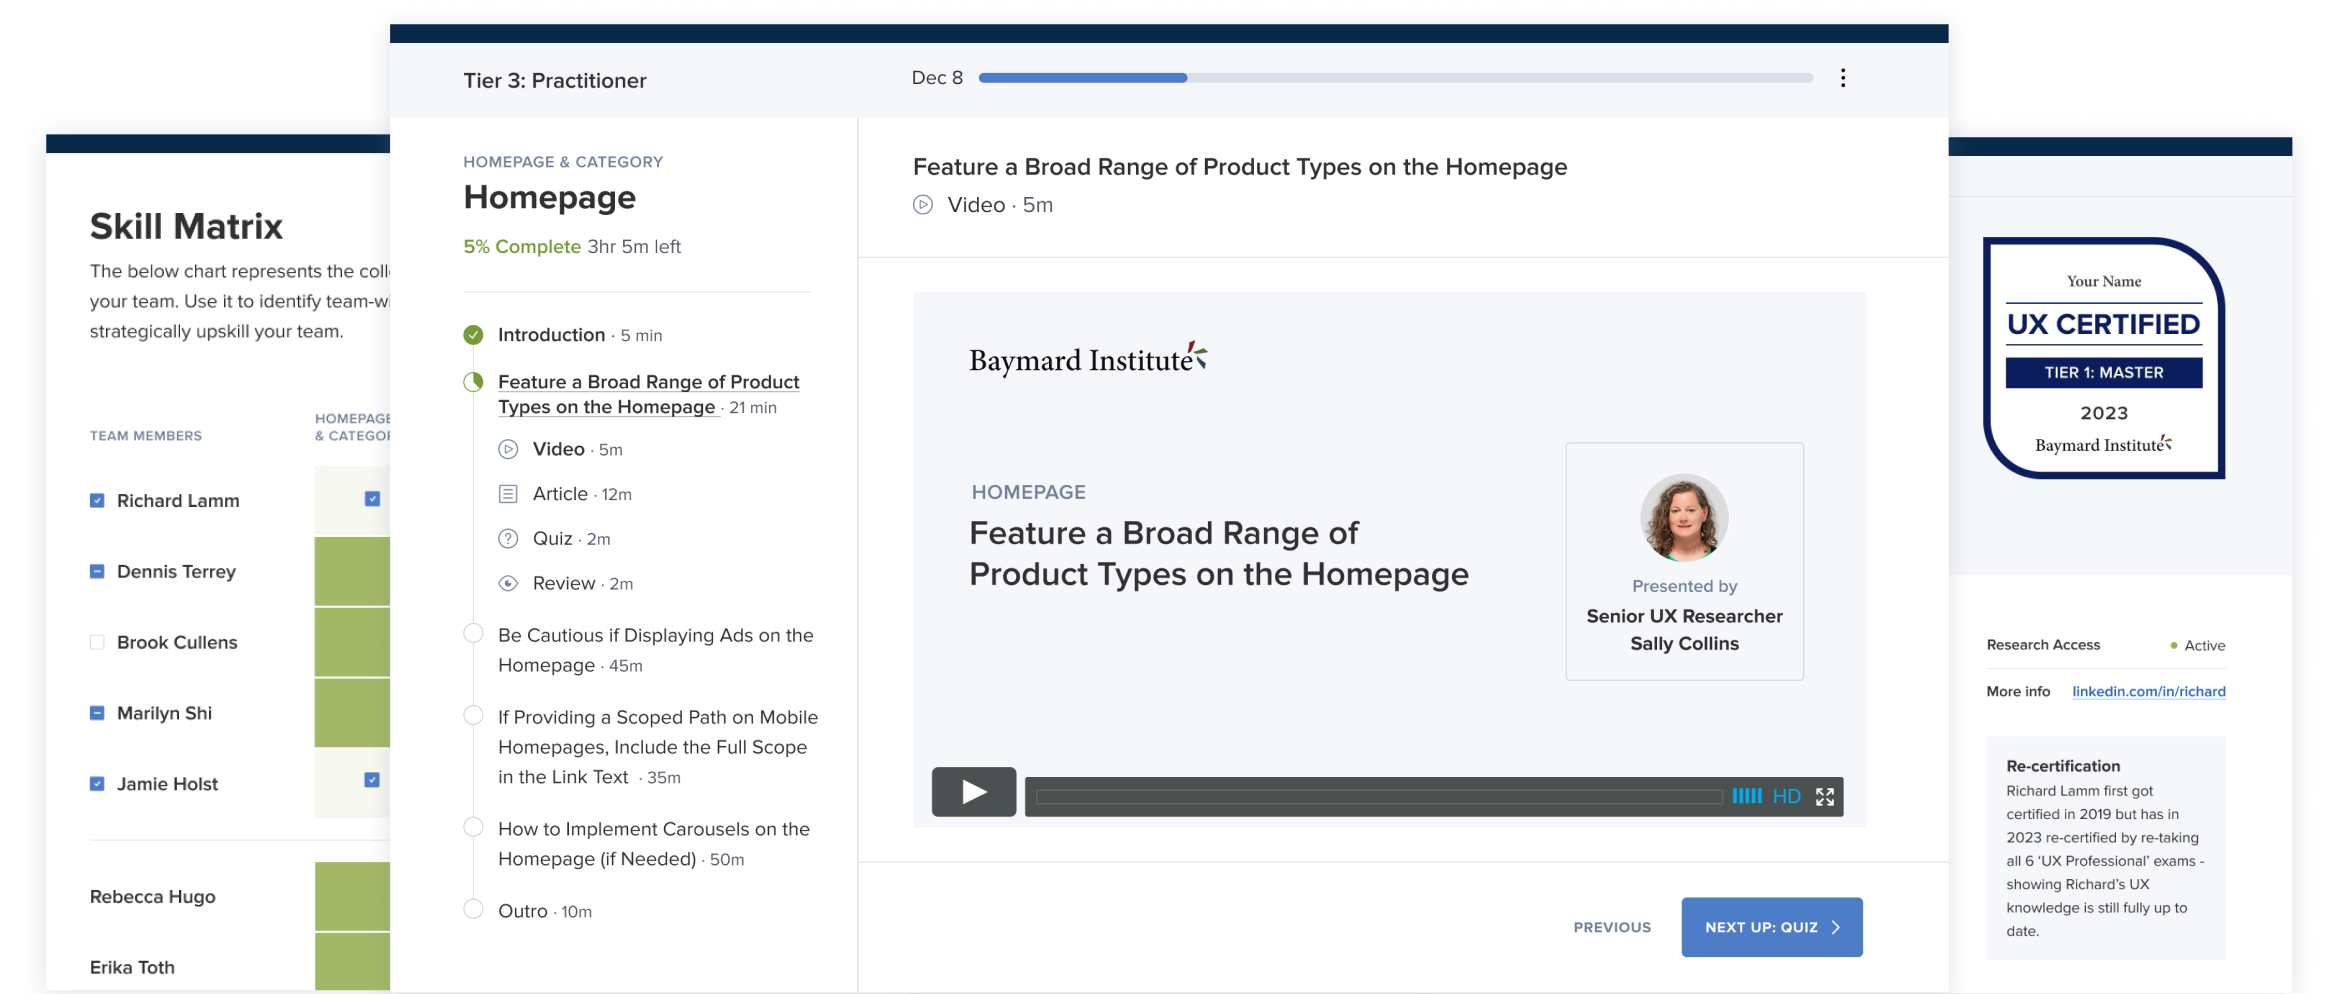This screenshot has width=2340, height=994.
Task: Open the Introduction lesson
Action: click(x=551, y=335)
